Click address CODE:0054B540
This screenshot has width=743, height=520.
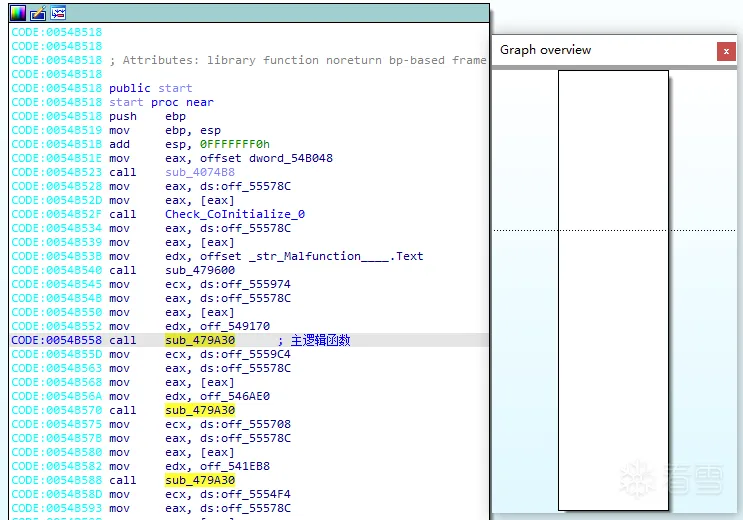click(56, 270)
